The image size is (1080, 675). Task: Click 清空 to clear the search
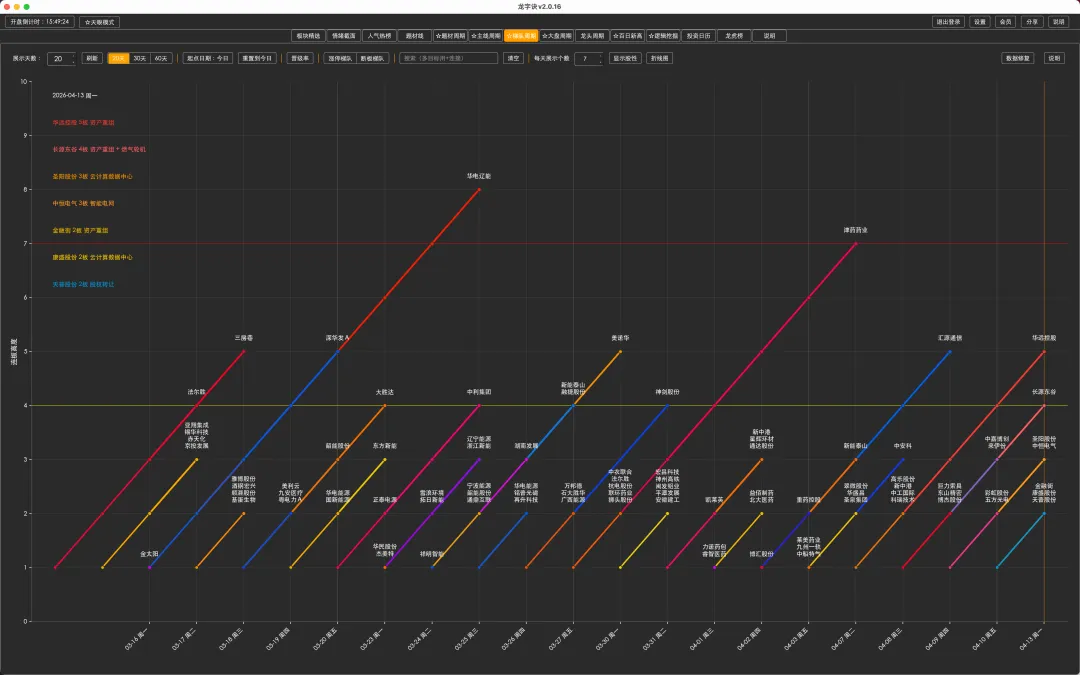[x=514, y=59]
